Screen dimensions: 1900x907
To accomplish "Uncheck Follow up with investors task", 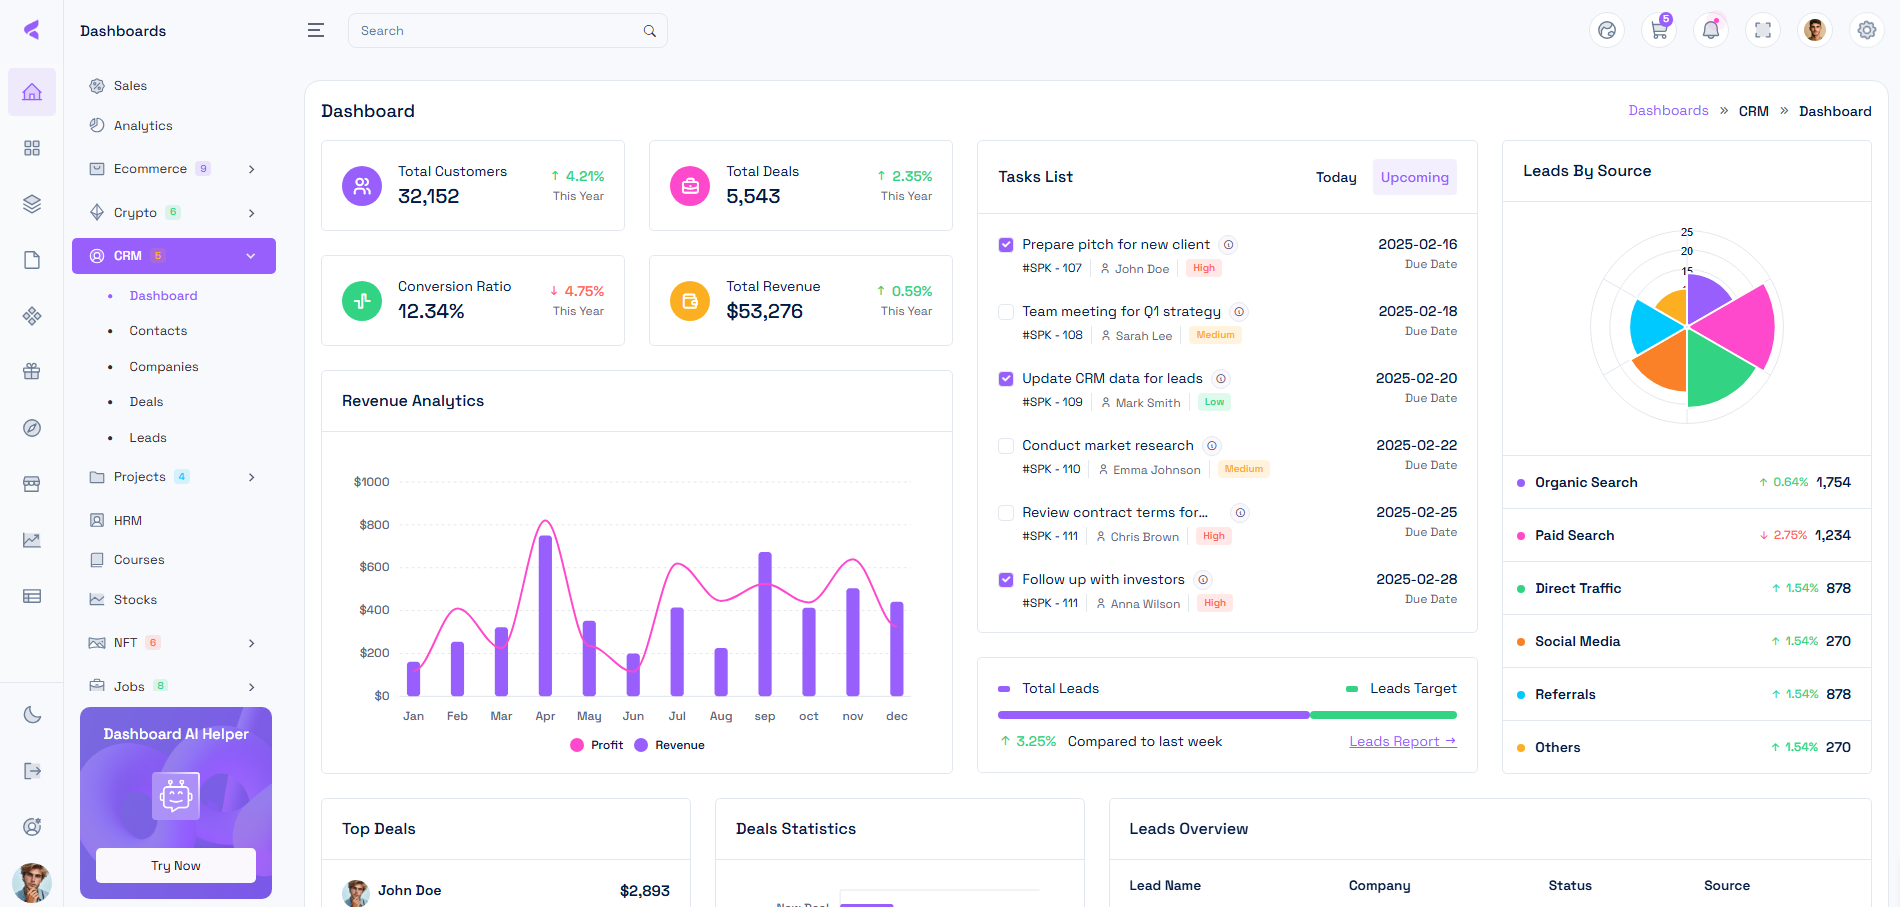I will coord(1006,580).
